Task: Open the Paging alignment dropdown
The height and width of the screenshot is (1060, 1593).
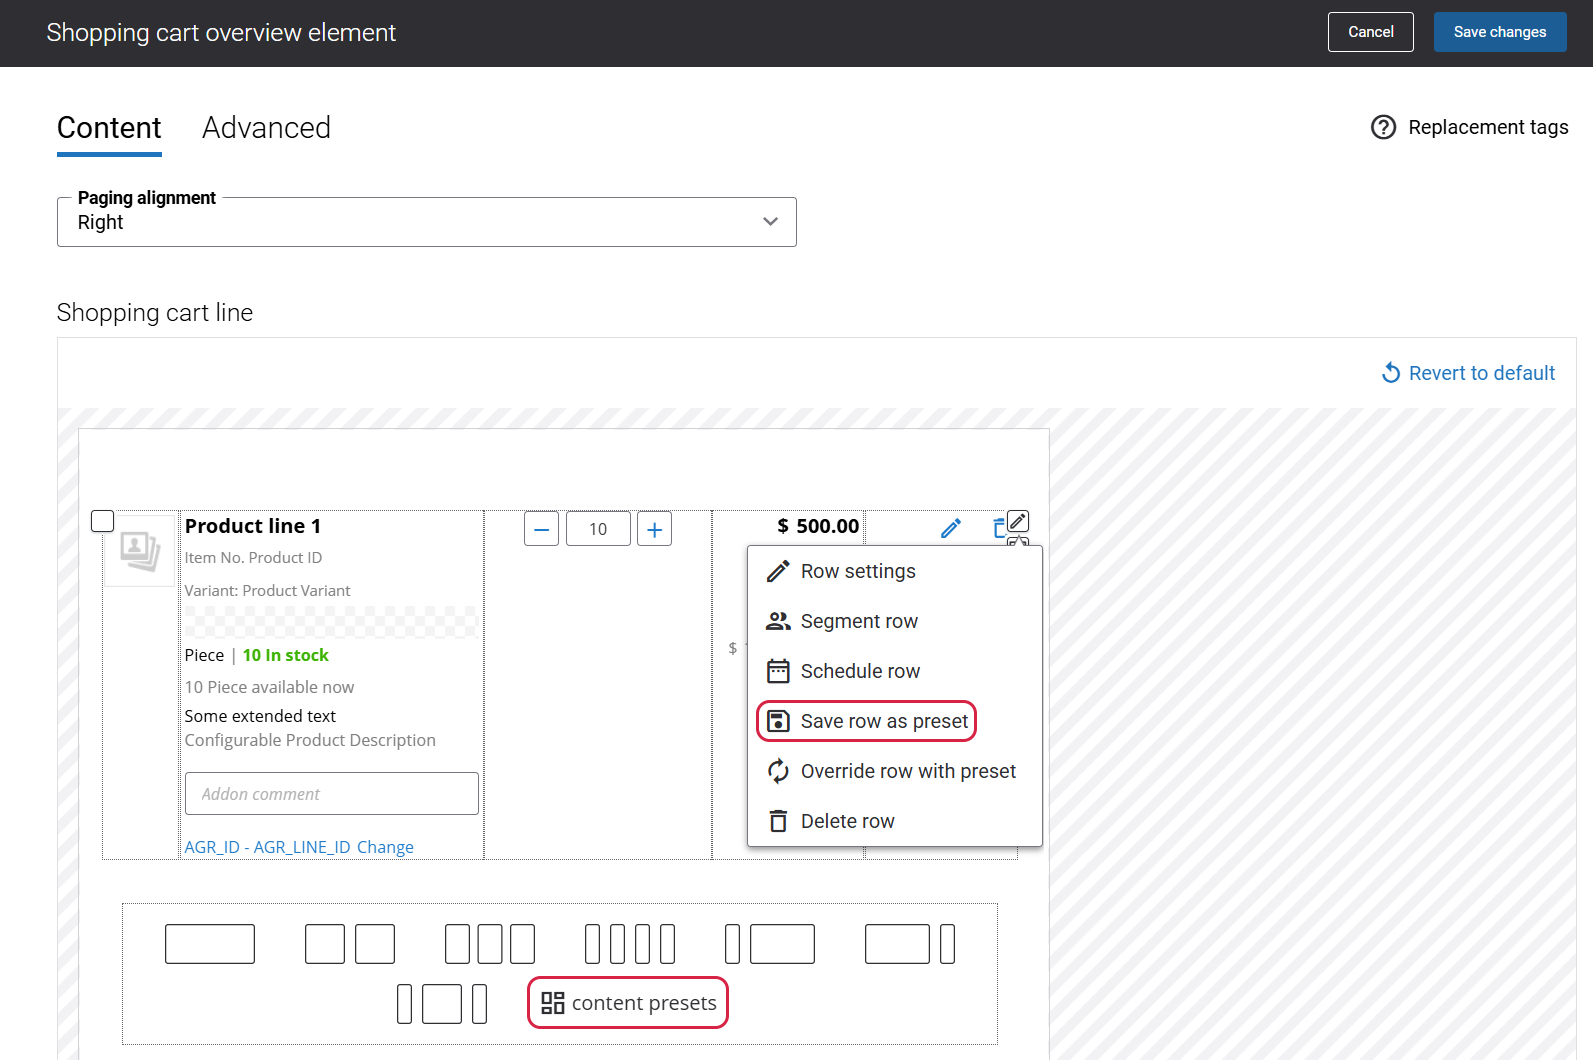Action: (427, 222)
